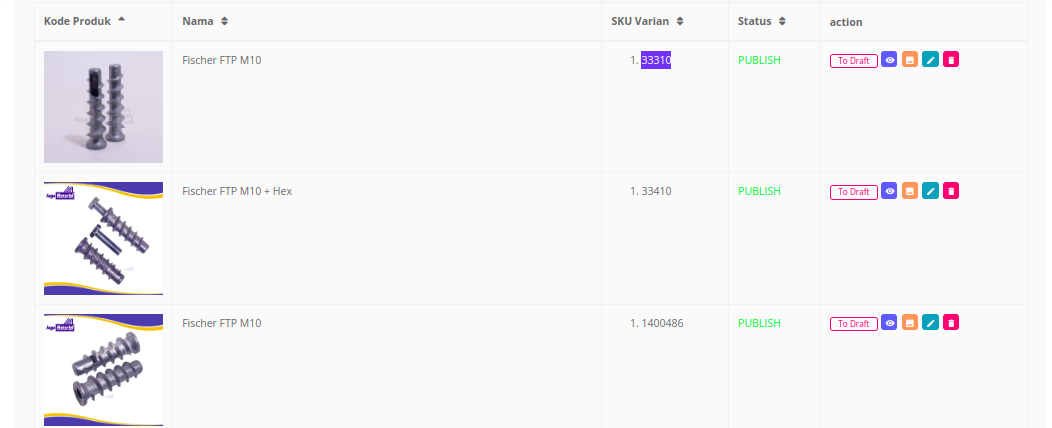Open image manager for Fischer FTP M10 + Hex
1052x428 pixels.
[x=910, y=191]
